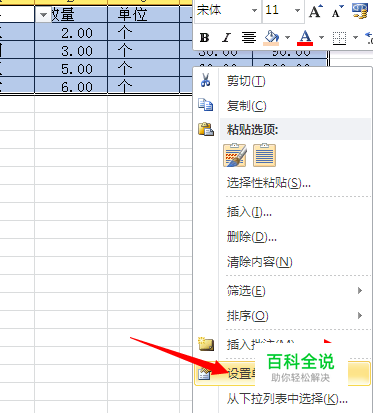373x413 pixels.
Task: Select the cell with value 6.00
Action: click(71, 86)
